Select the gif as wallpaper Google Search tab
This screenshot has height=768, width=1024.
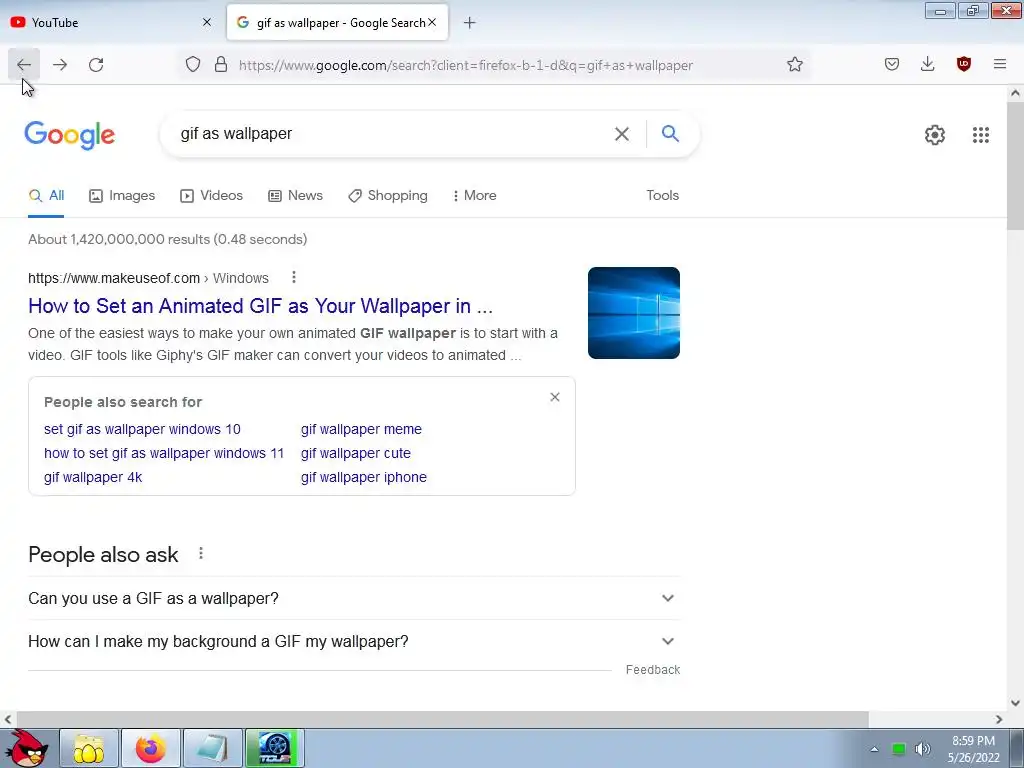point(337,22)
